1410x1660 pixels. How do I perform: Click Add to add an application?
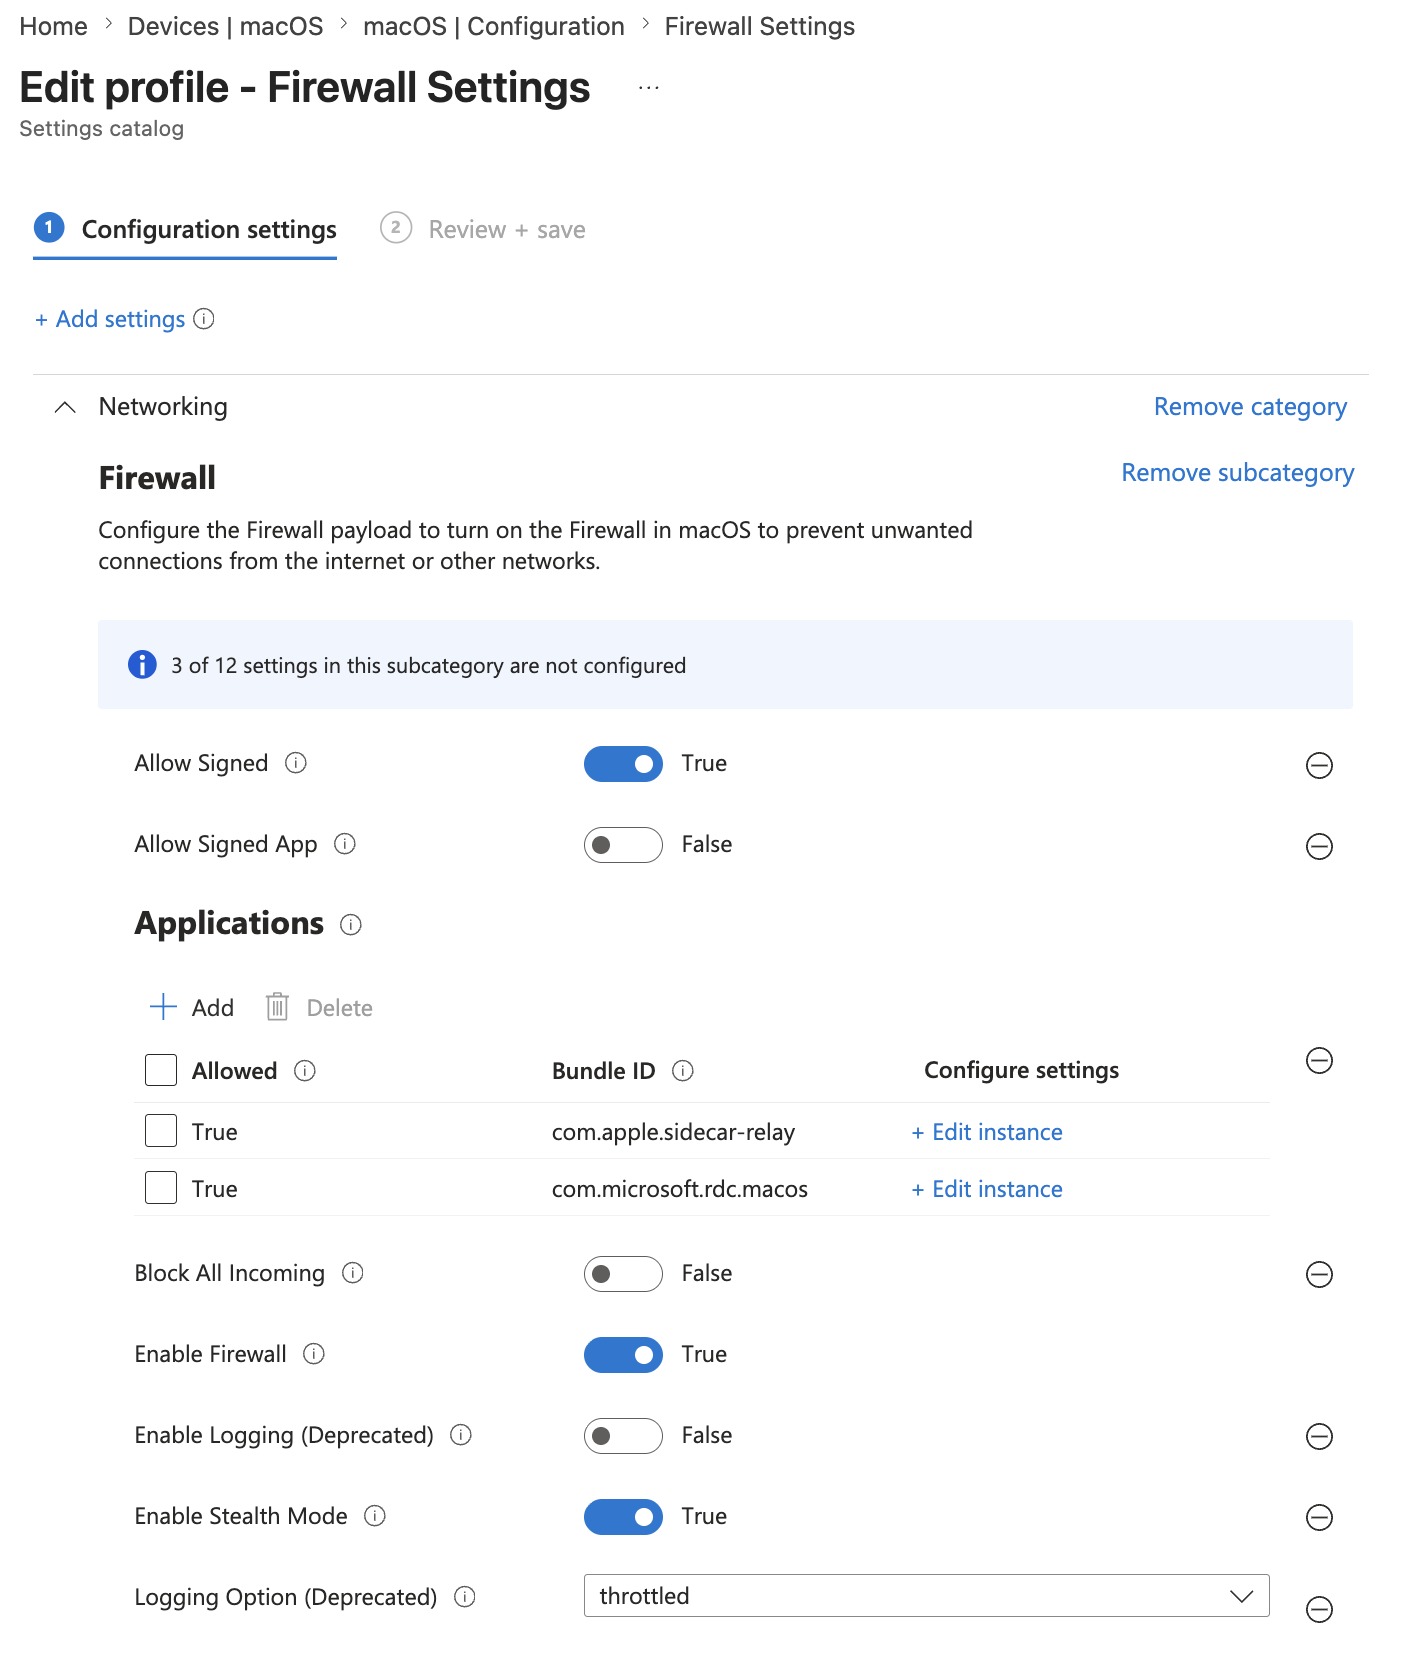click(192, 1007)
